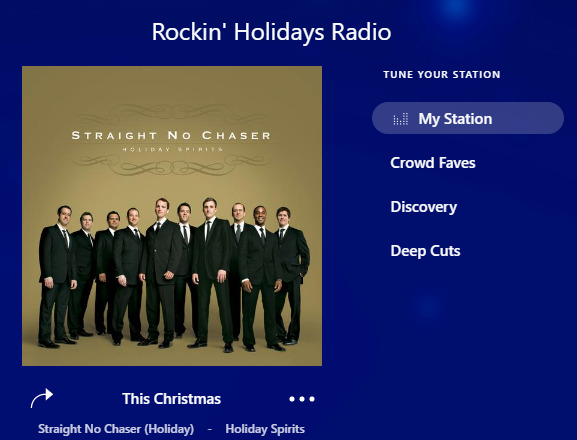Visit the Straight No Chaser (Holiday) artist page
Image resolution: width=577 pixels, height=440 pixels.
pos(116,429)
